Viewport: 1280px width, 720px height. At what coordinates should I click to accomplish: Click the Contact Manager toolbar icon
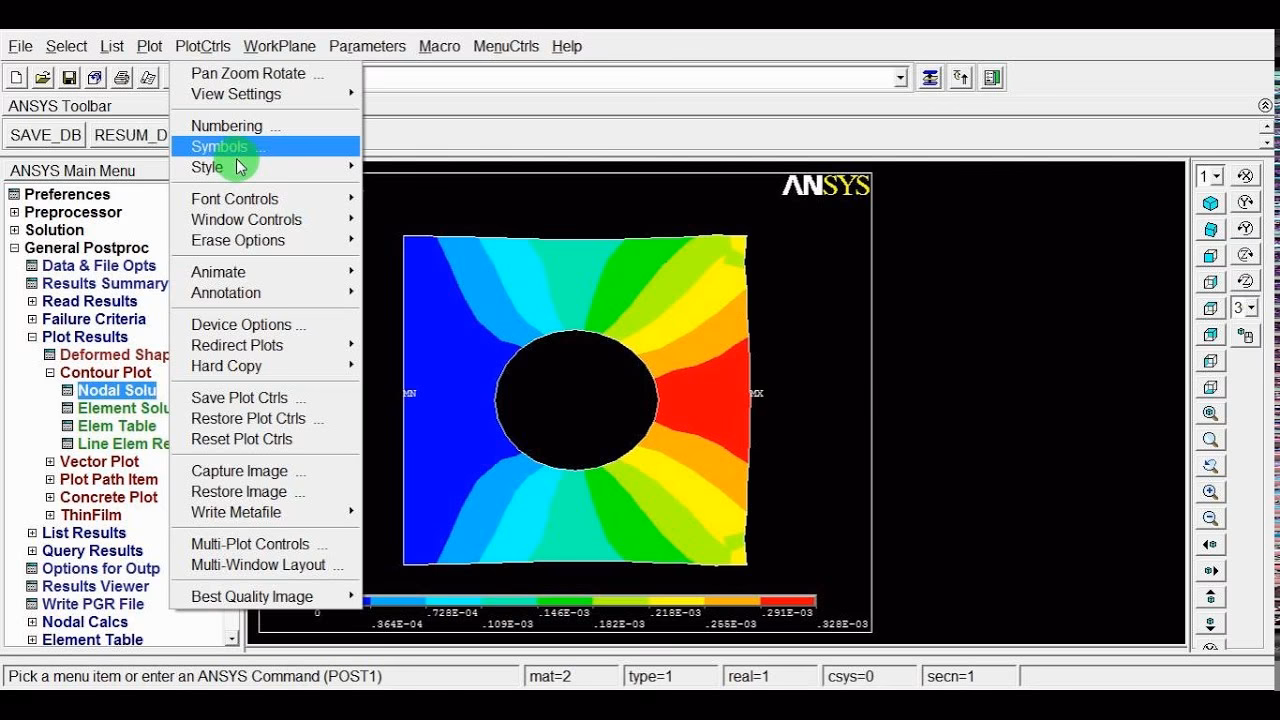click(992, 78)
